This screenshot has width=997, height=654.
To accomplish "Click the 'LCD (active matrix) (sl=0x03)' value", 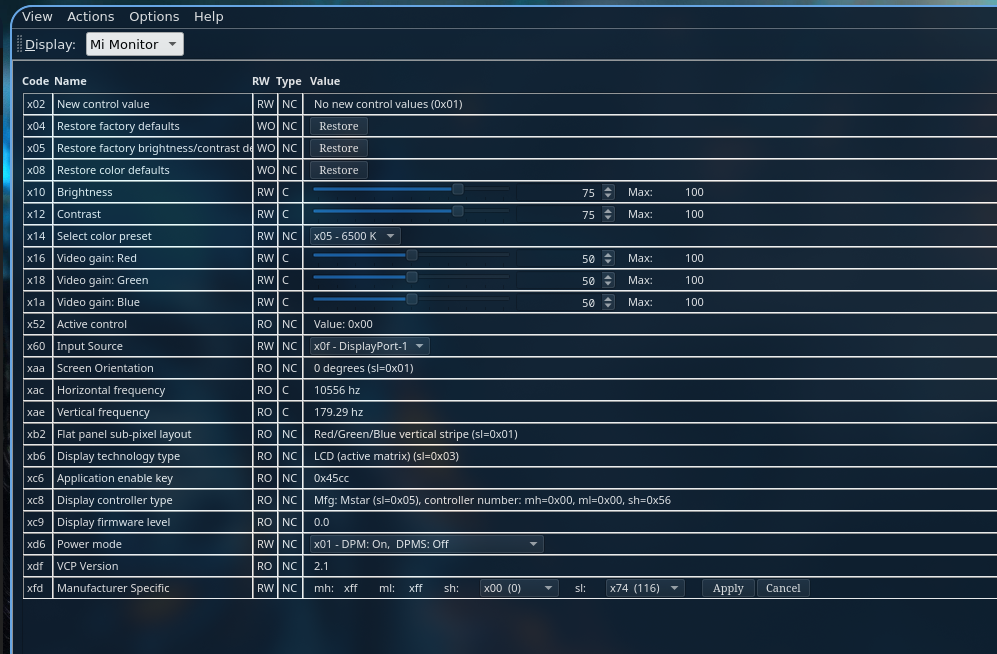I will click(386, 456).
